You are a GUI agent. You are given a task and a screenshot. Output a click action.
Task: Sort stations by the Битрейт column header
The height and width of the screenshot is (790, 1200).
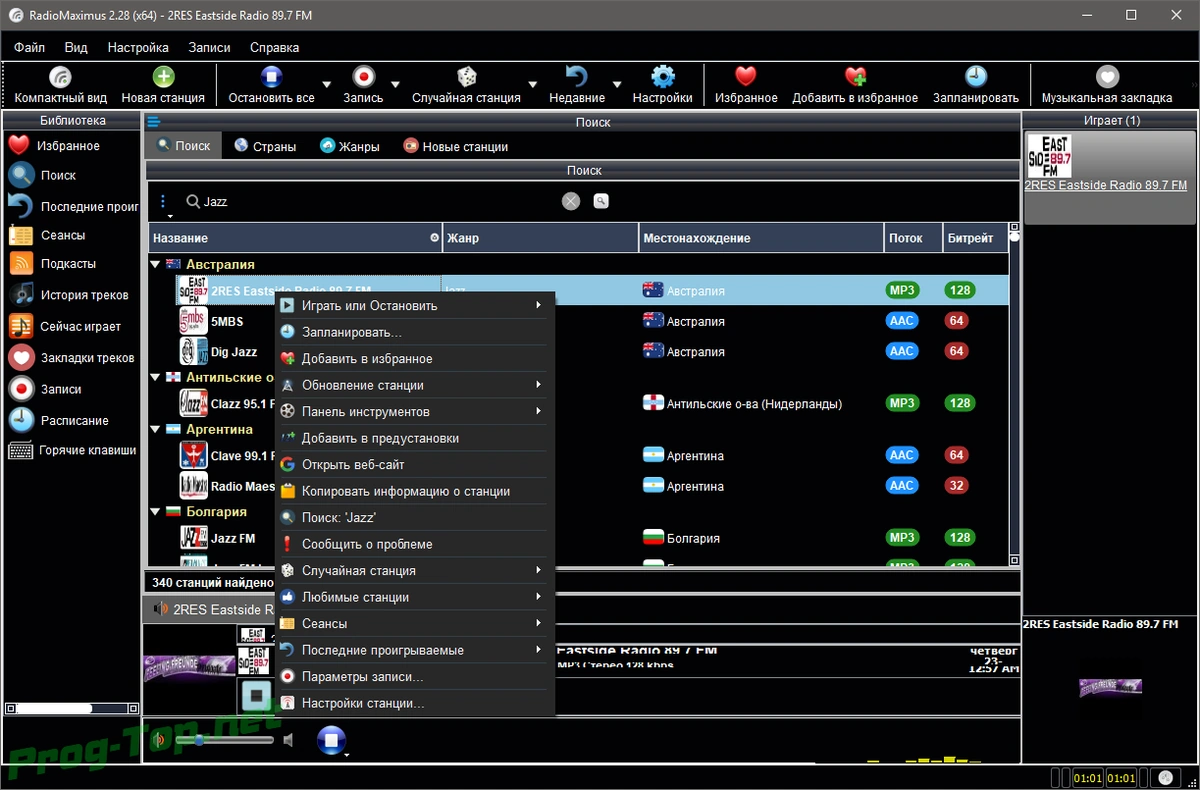[x=974, y=238]
